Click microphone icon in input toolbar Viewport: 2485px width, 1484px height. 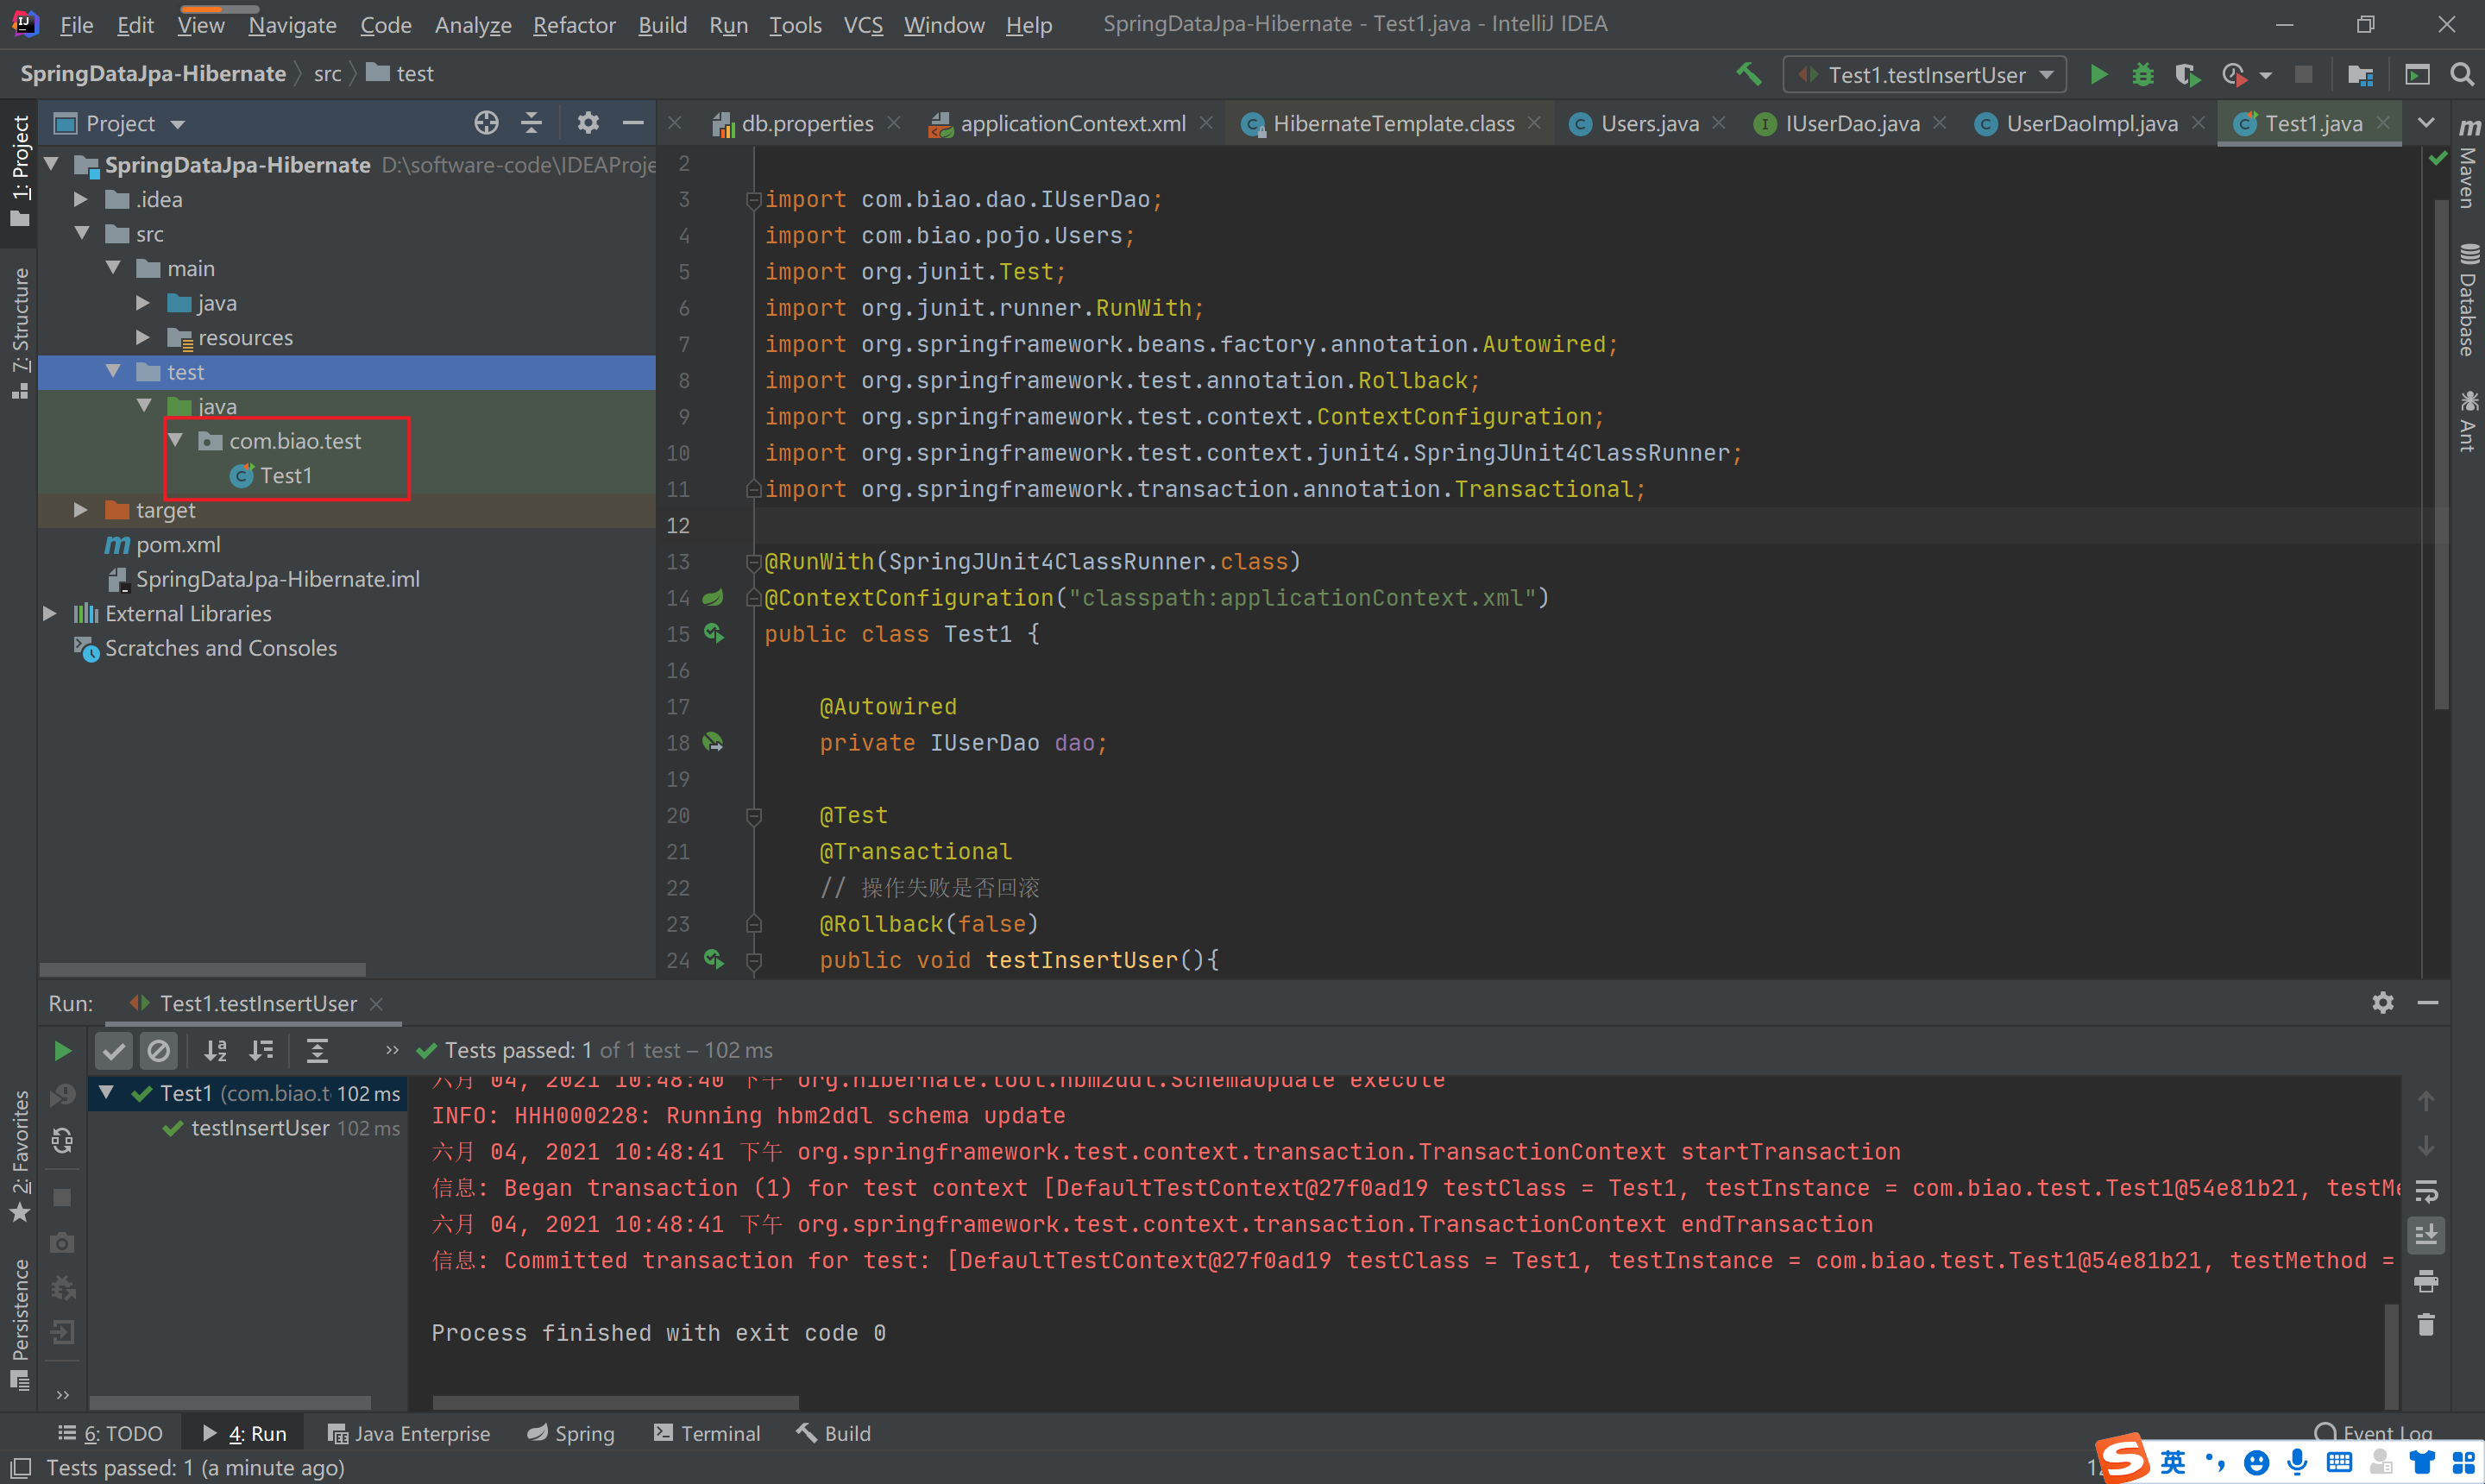click(x=2297, y=1463)
